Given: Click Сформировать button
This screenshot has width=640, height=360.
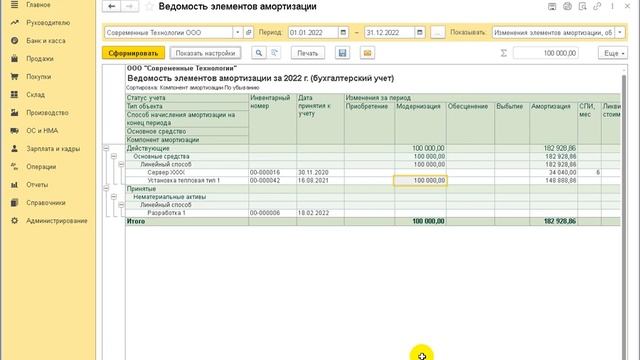Looking at the screenshot, I should click(133, 53).
